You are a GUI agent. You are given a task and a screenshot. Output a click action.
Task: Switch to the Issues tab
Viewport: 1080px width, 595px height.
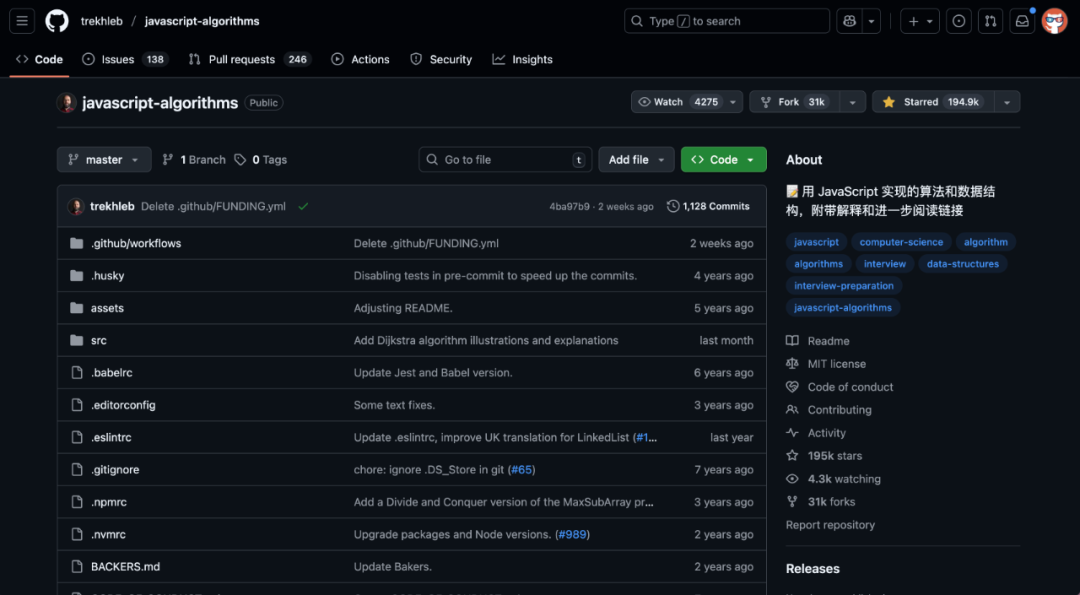click(125, 60)
